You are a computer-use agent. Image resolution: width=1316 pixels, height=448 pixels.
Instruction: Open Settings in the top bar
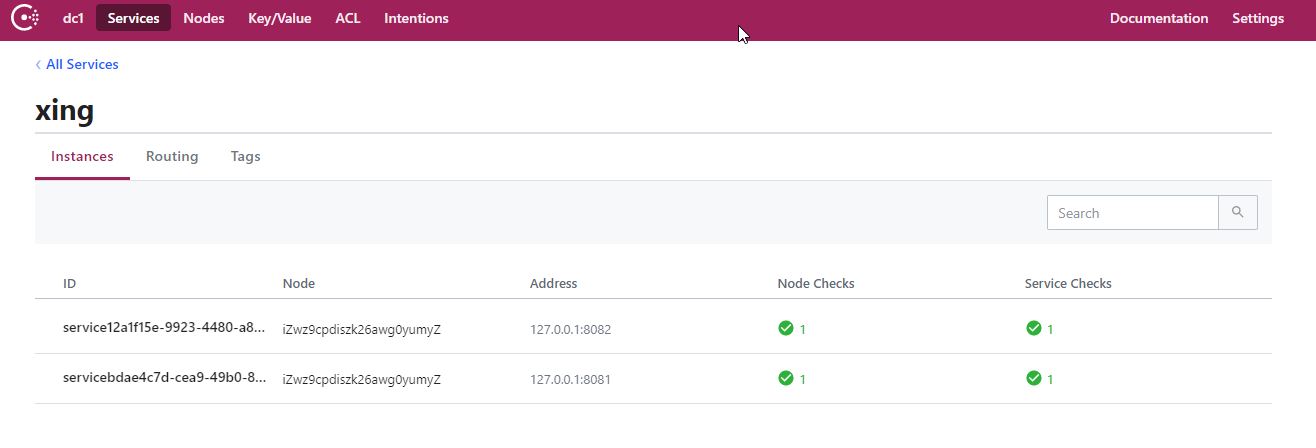click(x=1258, y=18)
